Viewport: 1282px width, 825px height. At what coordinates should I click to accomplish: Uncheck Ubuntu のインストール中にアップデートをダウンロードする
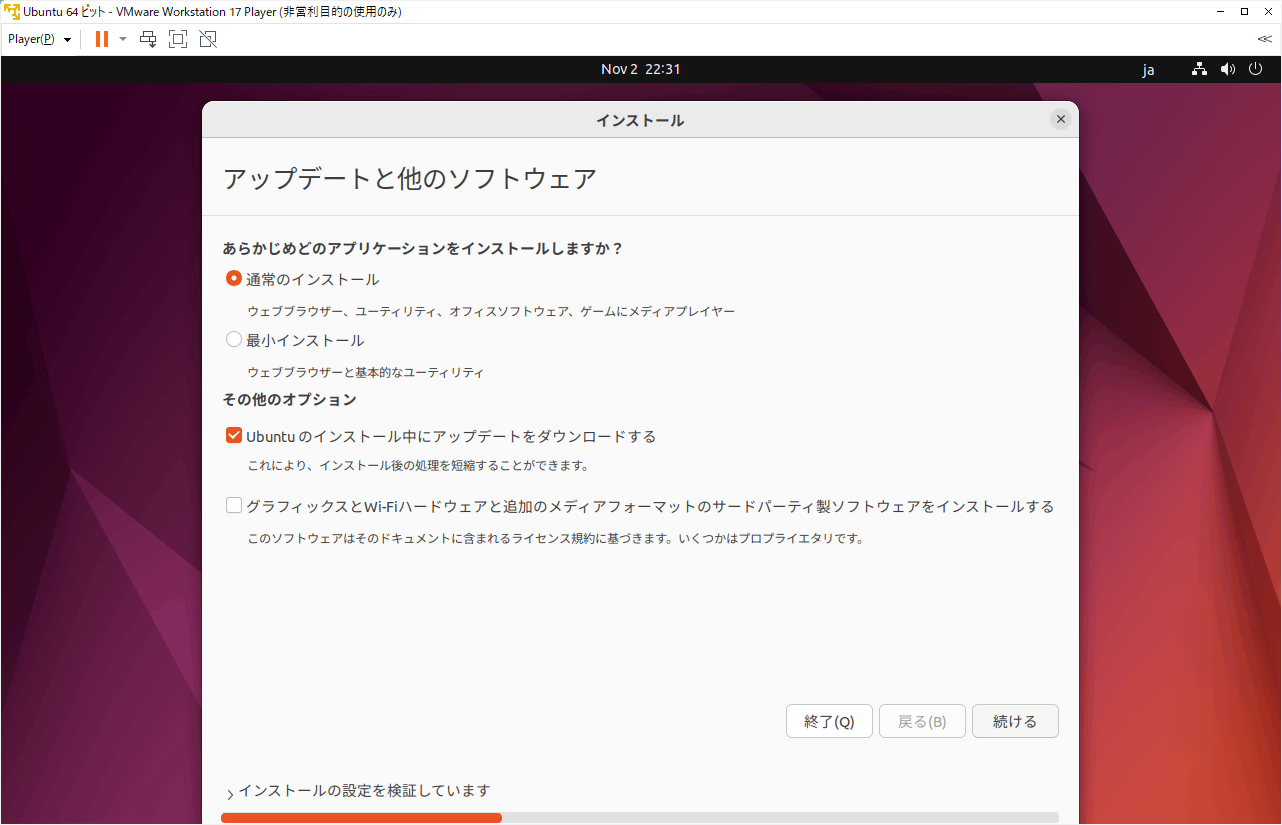point(234,436)
